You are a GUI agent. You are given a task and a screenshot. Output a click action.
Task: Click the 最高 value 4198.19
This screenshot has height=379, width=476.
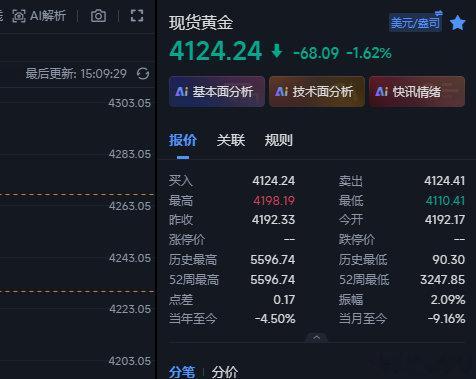coord(274,200)
